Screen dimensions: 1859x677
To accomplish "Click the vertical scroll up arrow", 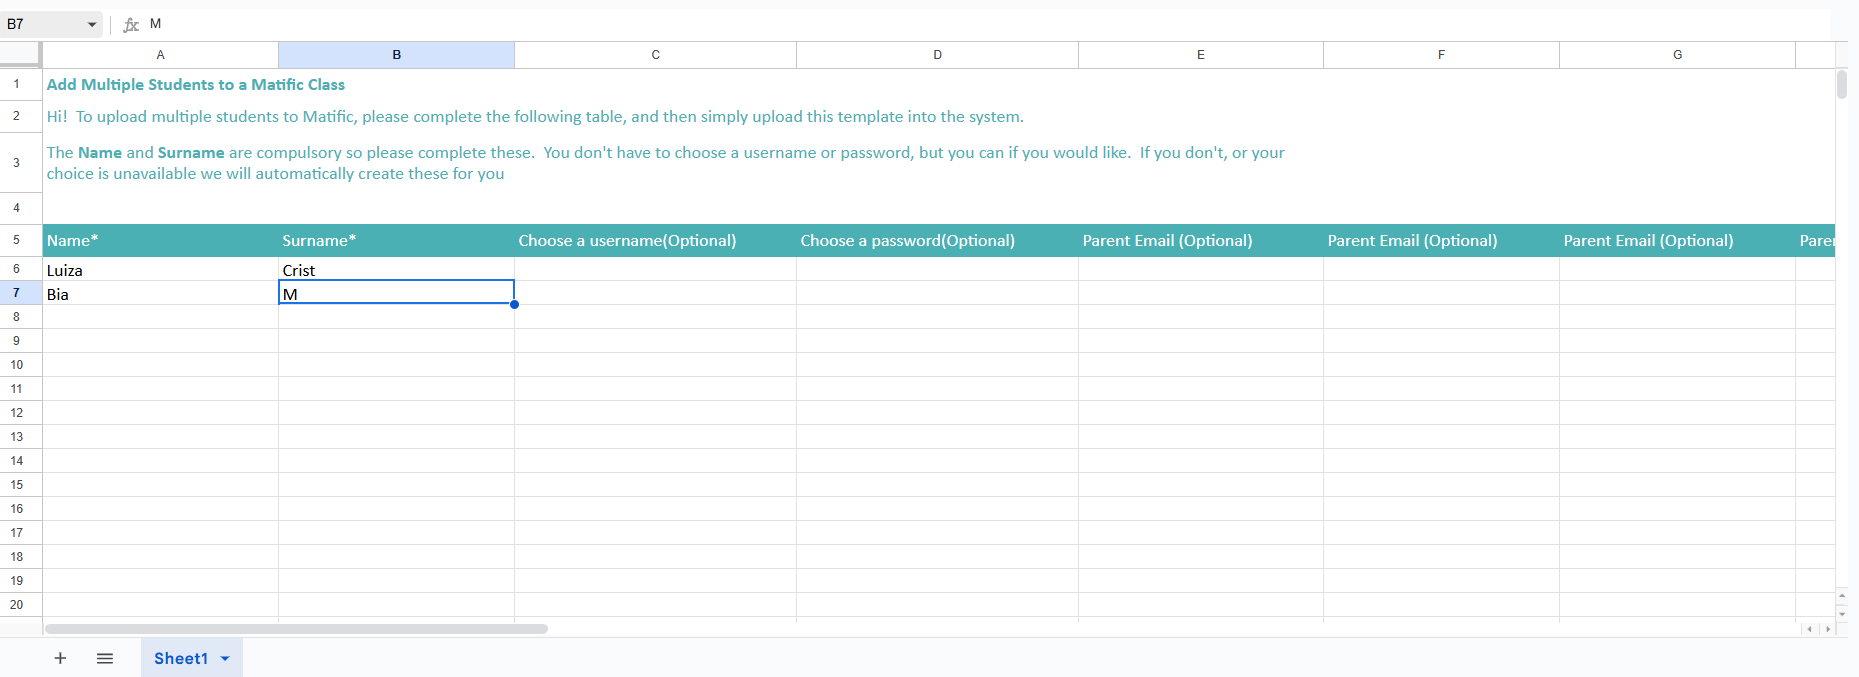I will [x=1842, y=595].
